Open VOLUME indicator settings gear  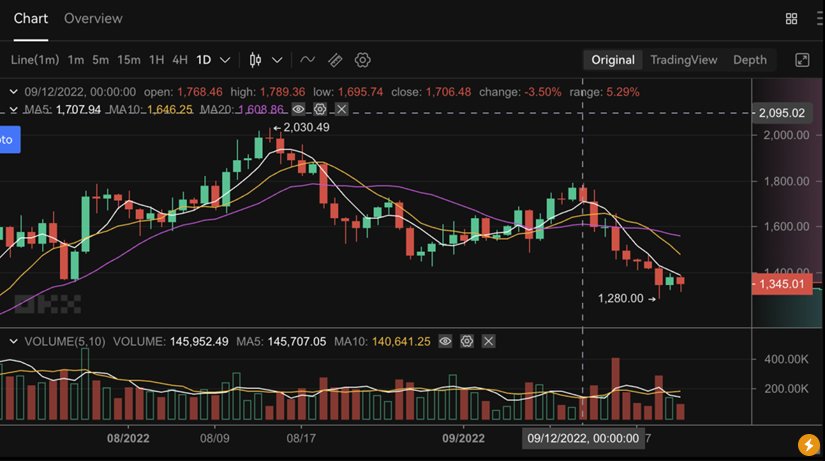coord(467,341)
